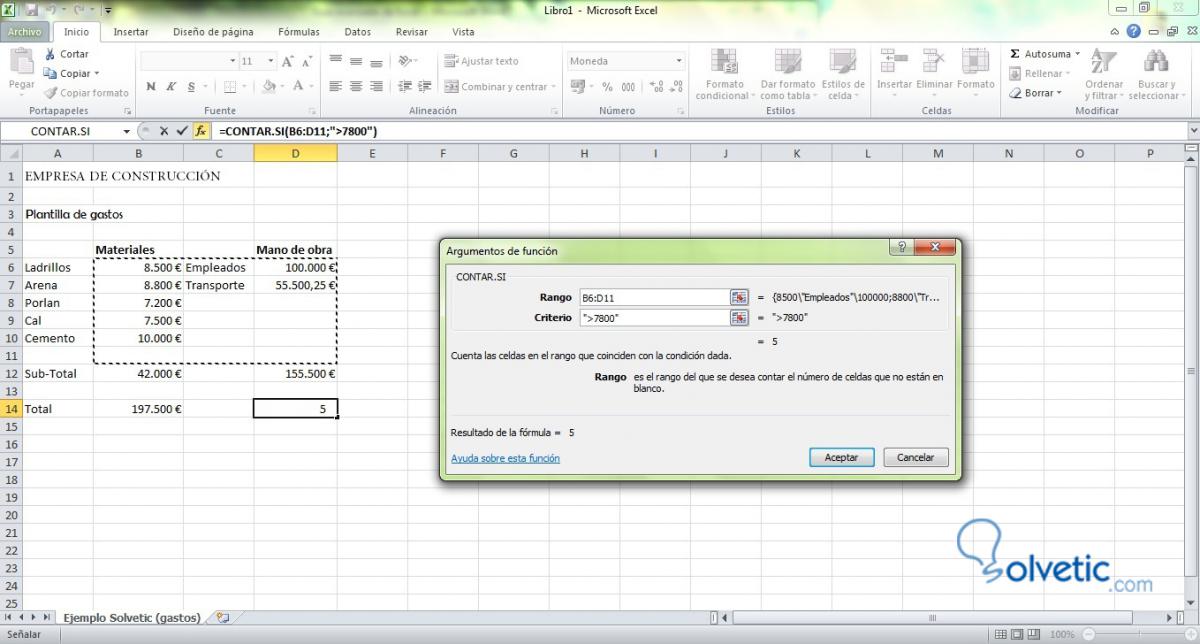
Task: Open Combinar y centrar dropdown arrow
Action: pyautogui.click(x=553, y=87)
